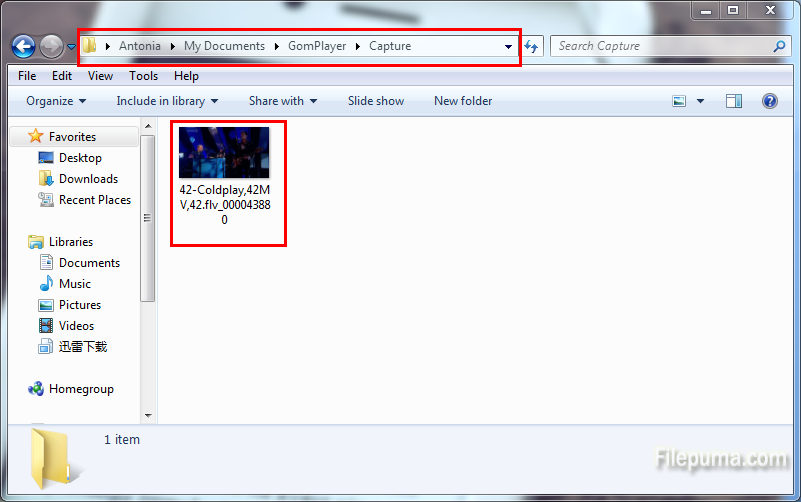
Task: Open the view options dropdown arrow
Action: point(700,101)
